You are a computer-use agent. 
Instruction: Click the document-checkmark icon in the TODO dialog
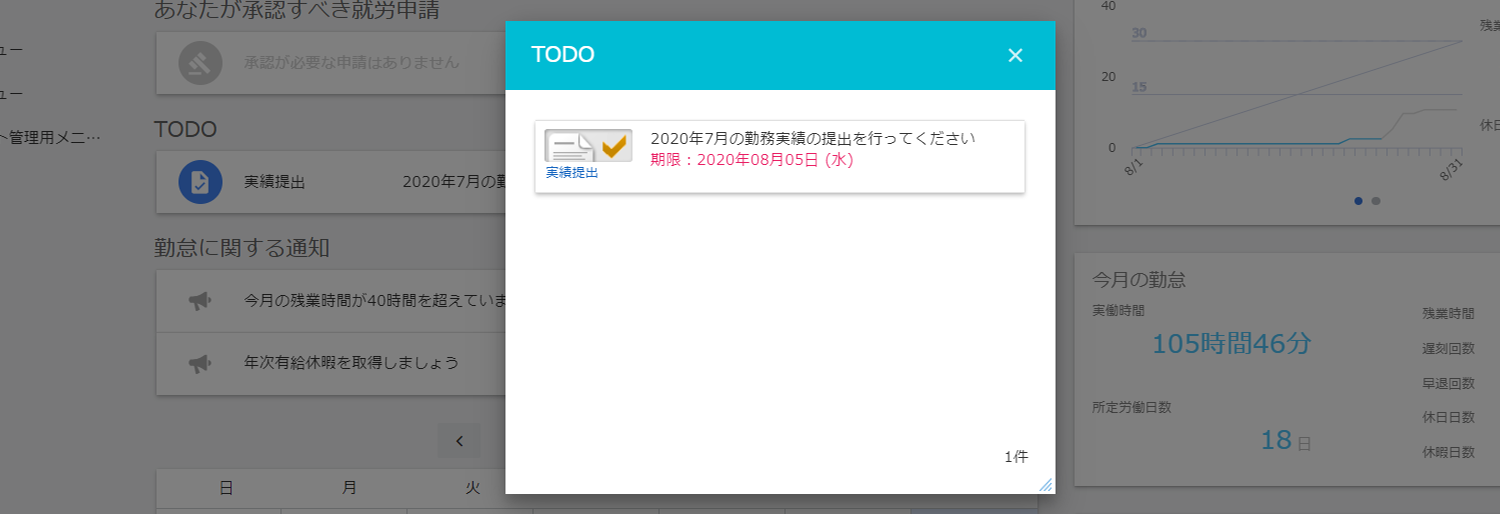click(x=588, y=146)
